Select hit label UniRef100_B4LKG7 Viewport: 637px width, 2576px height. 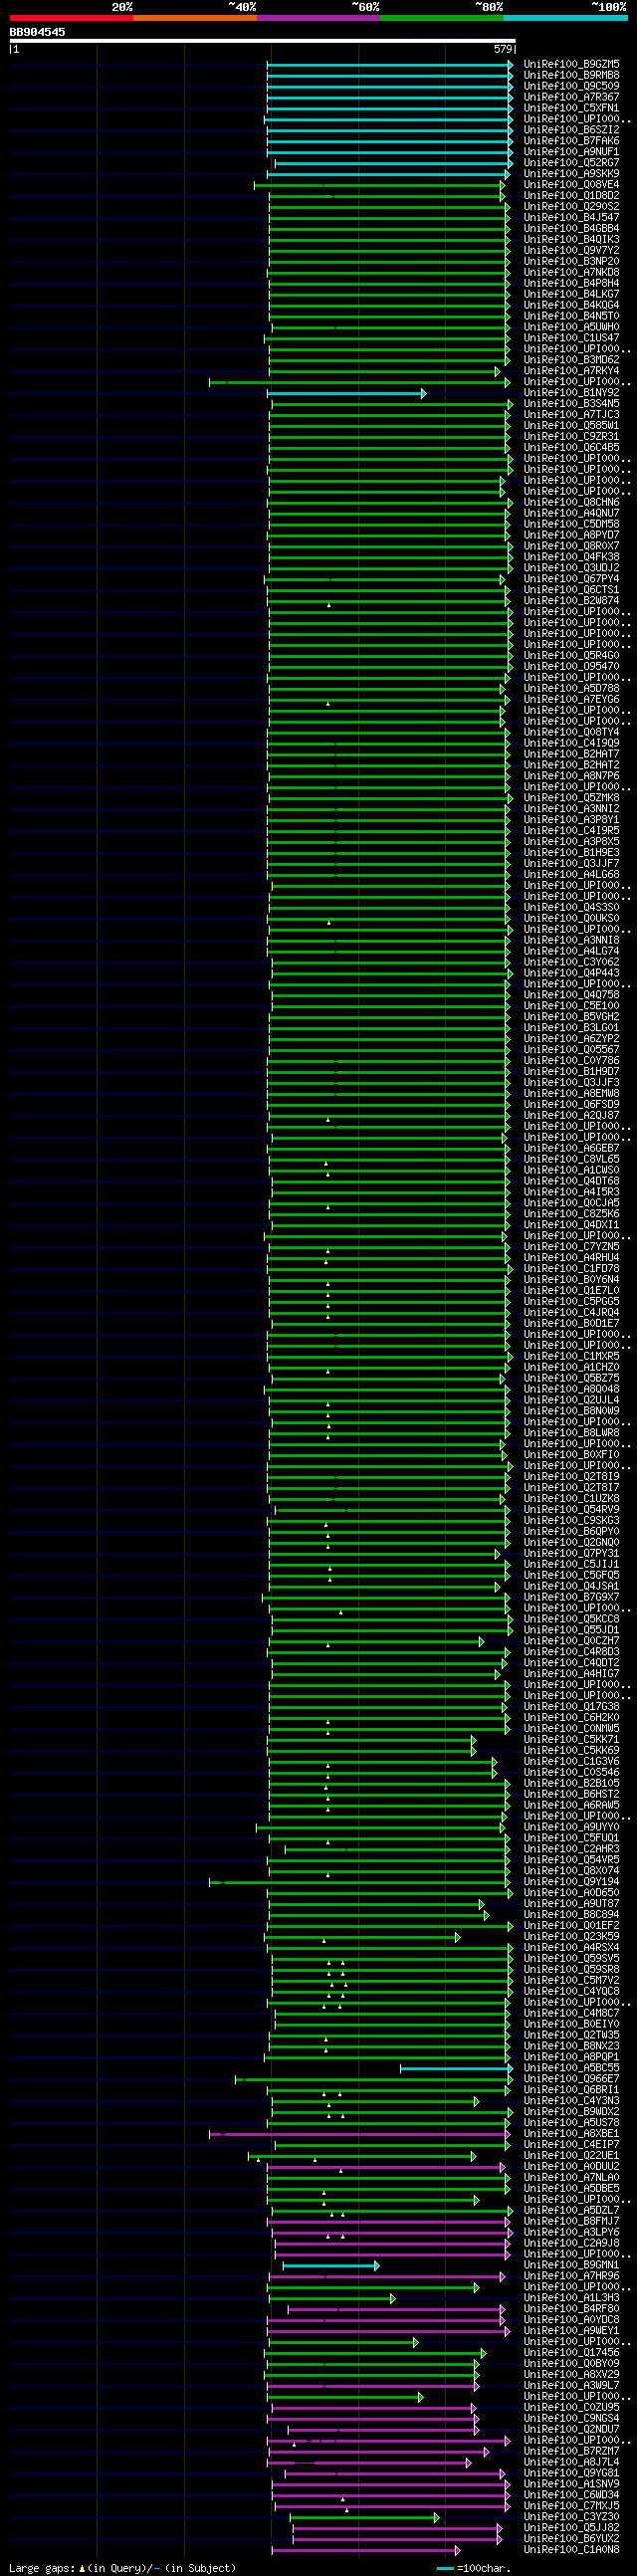point(571,295)
